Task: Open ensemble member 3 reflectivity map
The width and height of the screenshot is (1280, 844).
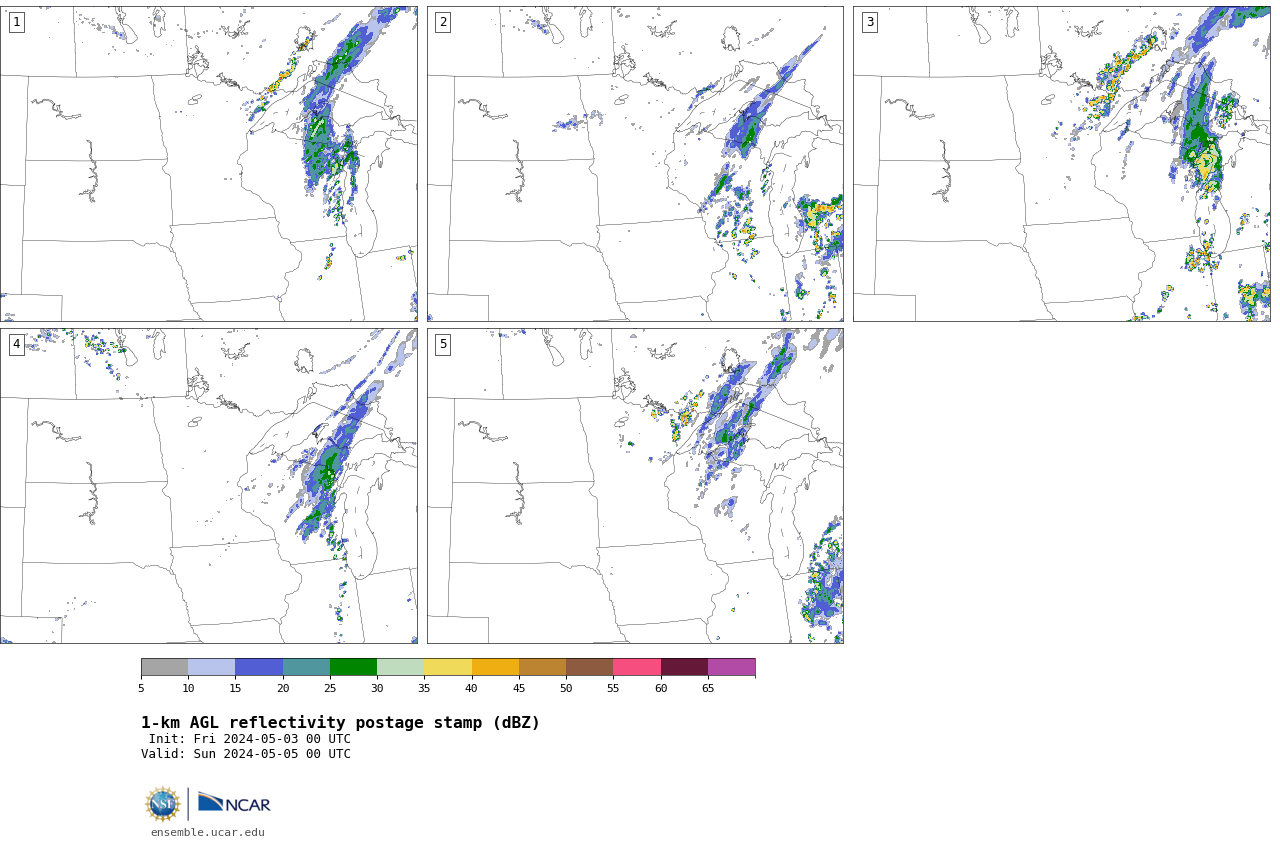Action: (x=1061, y=164)
